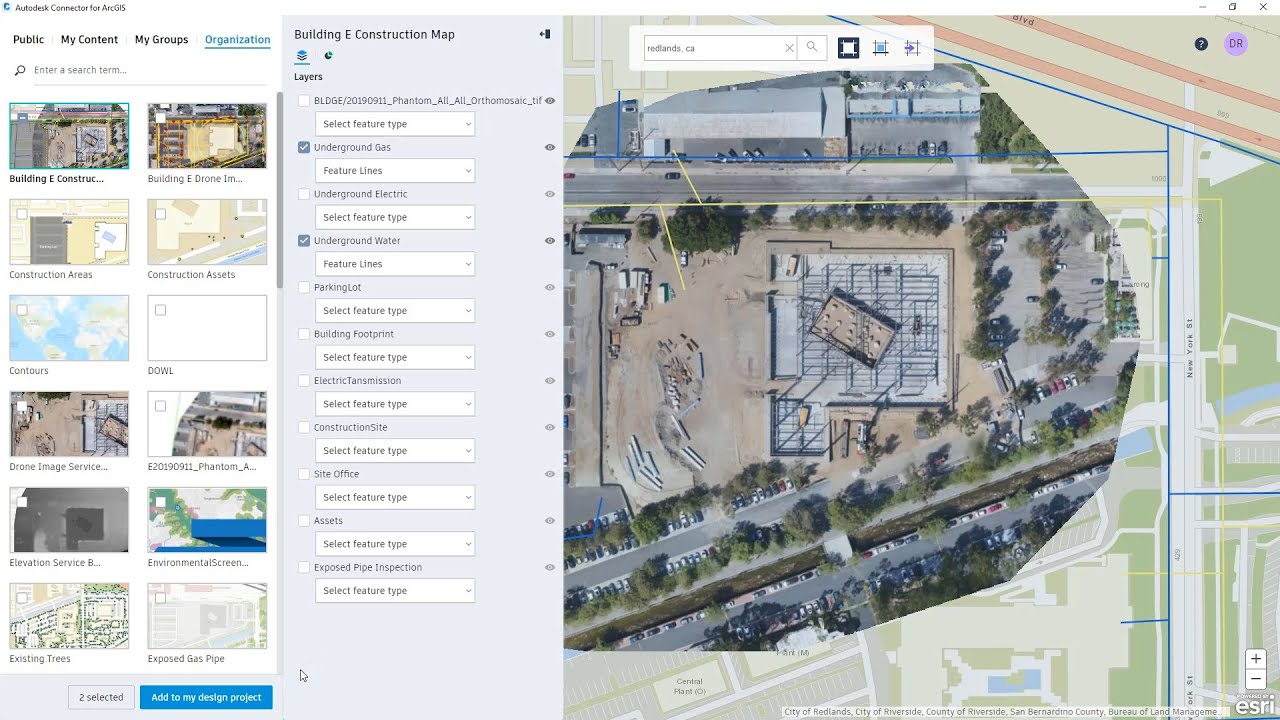Image resolution: width=1280 pixels, height=720 pixels.
Task: Open feature type dropdown under Site Office
Action: (395, 497)
